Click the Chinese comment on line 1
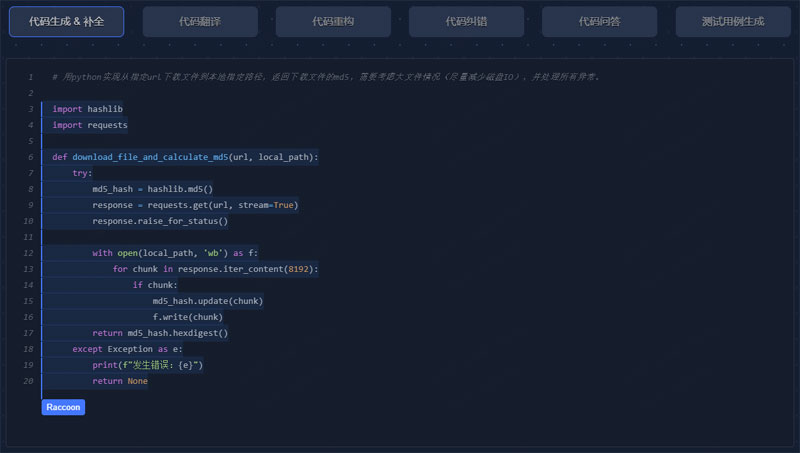Screen dimensions: 800x453 [x=326, y=76]
